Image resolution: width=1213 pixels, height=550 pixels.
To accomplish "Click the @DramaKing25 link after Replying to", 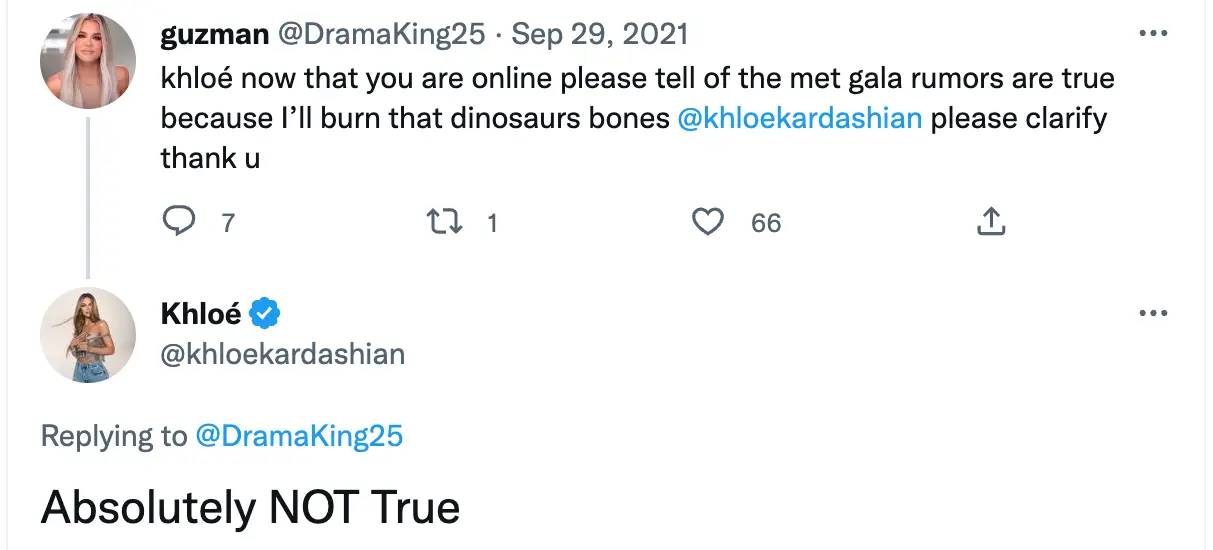I will [299, 436].
